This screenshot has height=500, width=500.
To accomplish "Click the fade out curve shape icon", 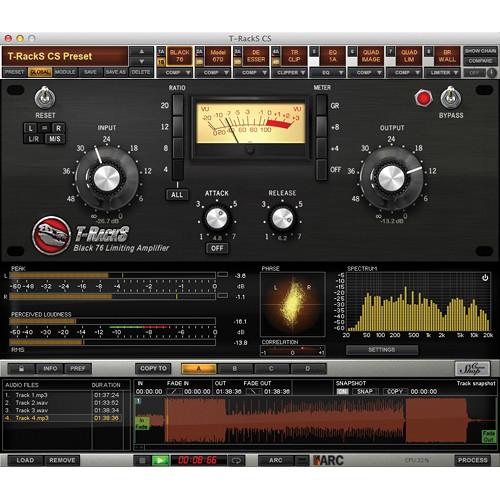I will 254,391.
